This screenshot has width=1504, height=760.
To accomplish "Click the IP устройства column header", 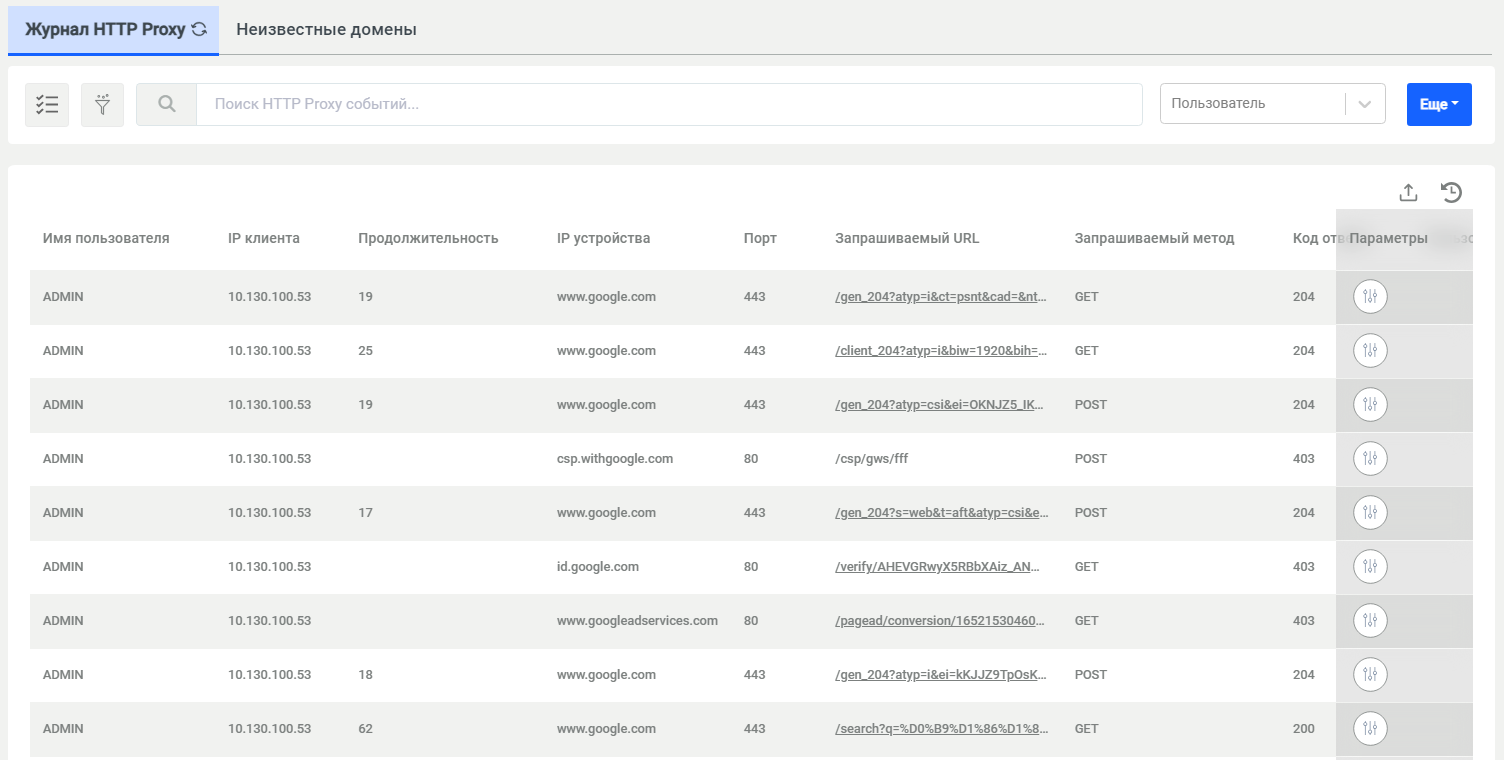I will coord(604,238).
